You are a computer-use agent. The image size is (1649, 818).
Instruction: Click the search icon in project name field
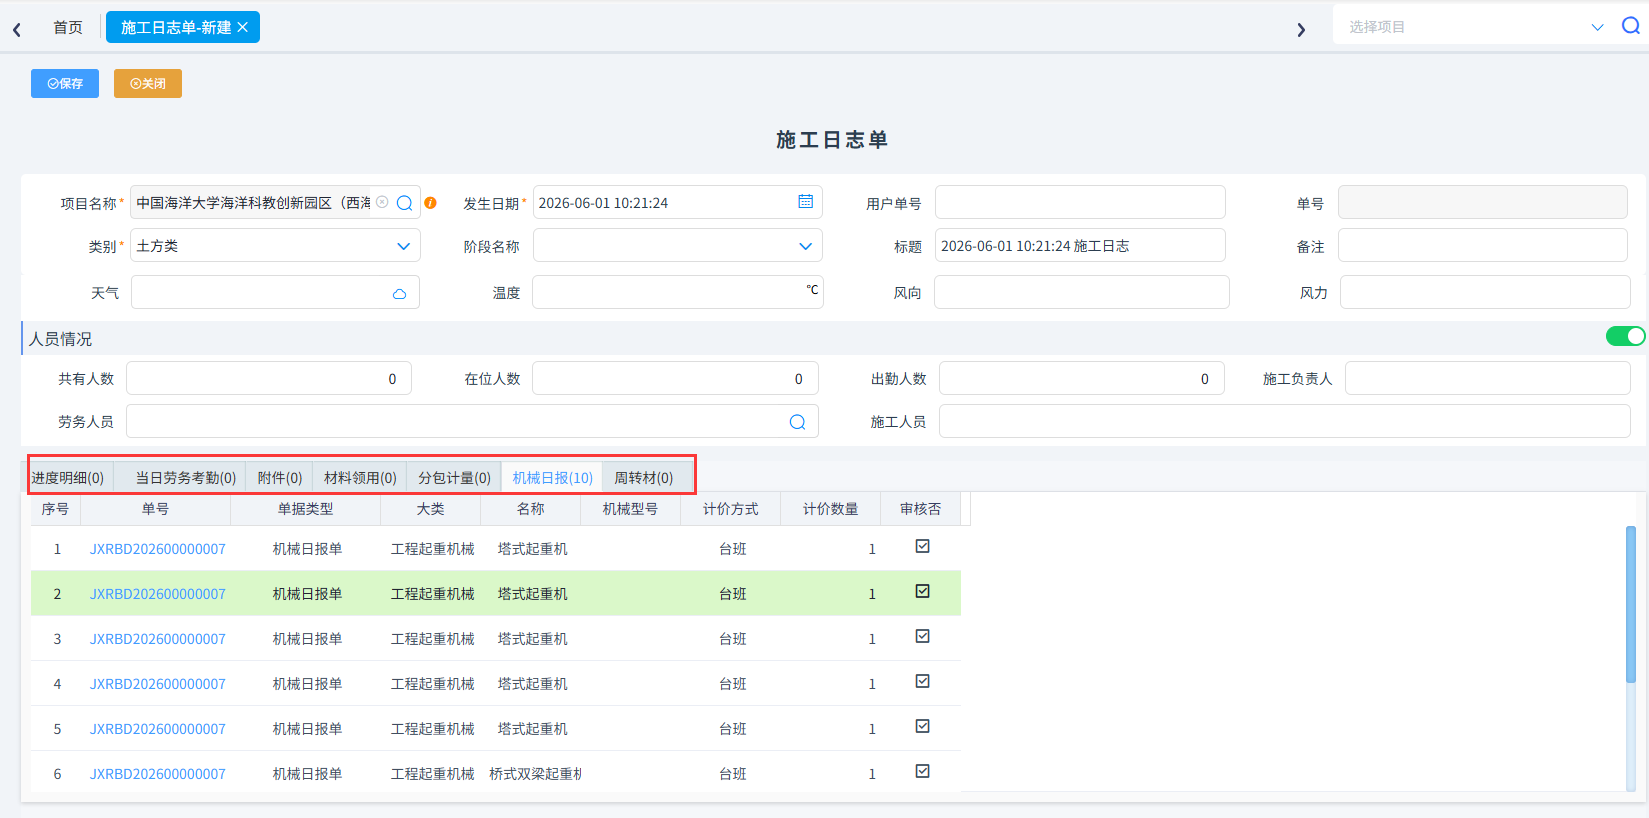point(405,203)
